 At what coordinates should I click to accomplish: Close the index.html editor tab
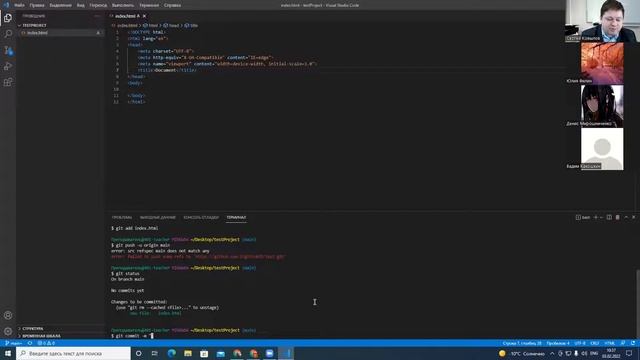[144, 16]
